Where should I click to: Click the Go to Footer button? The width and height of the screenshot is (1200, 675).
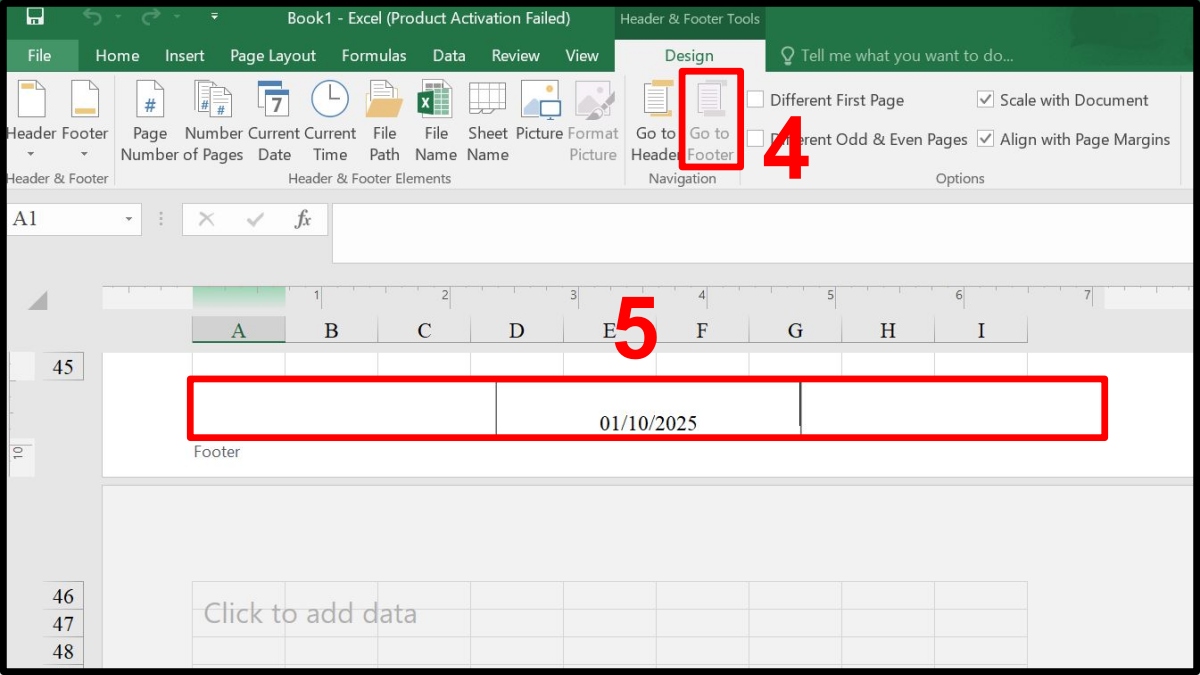click(710, 118)
